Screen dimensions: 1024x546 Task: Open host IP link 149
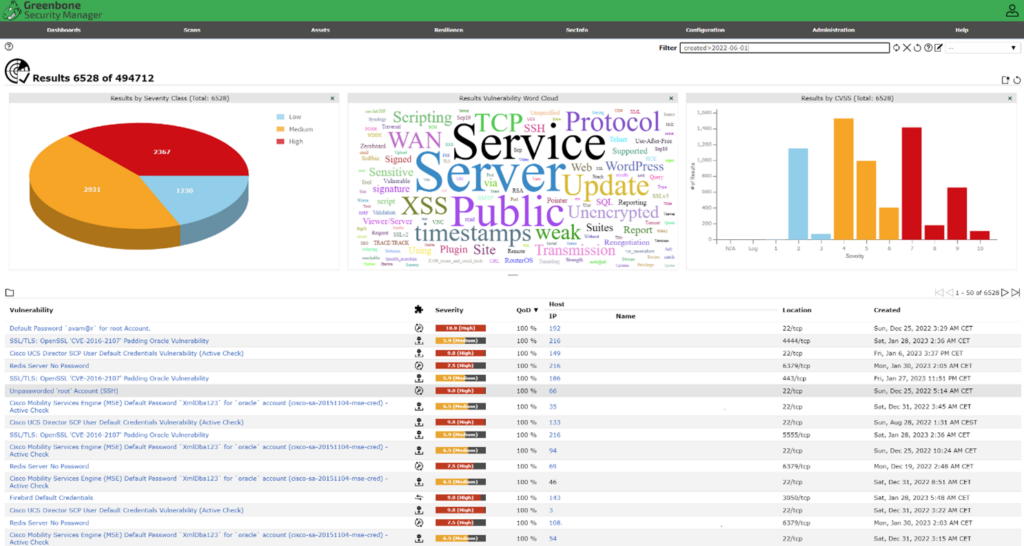(554, 353)
